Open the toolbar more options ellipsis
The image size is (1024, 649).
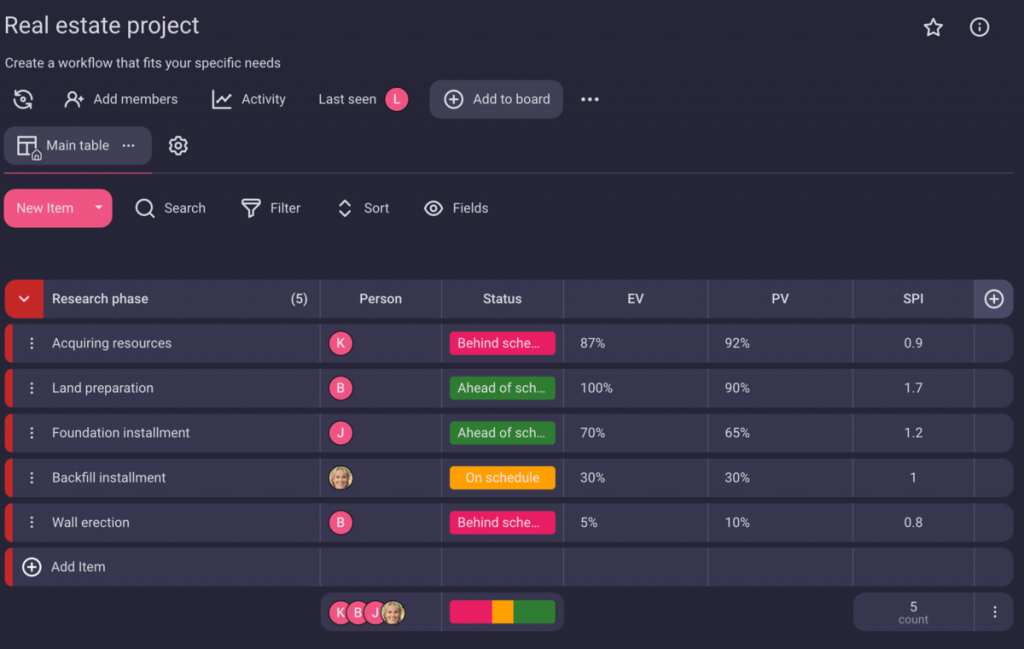pyautogui.click(x=590, y=99)
